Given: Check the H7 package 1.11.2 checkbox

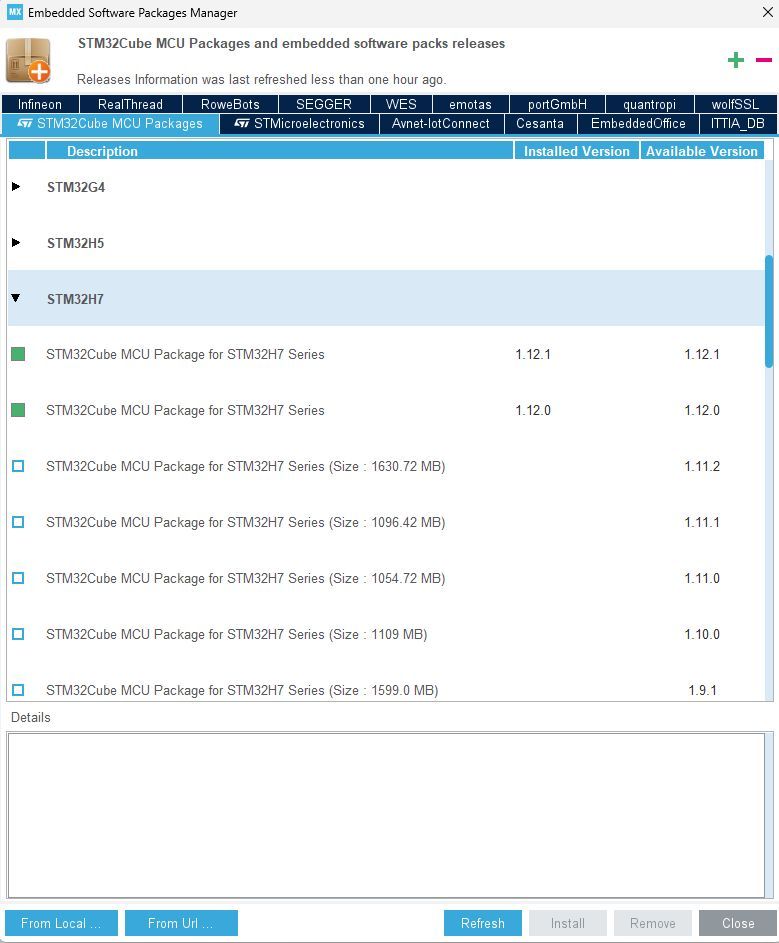Looking at the screenshot, I should click(18, 466).
